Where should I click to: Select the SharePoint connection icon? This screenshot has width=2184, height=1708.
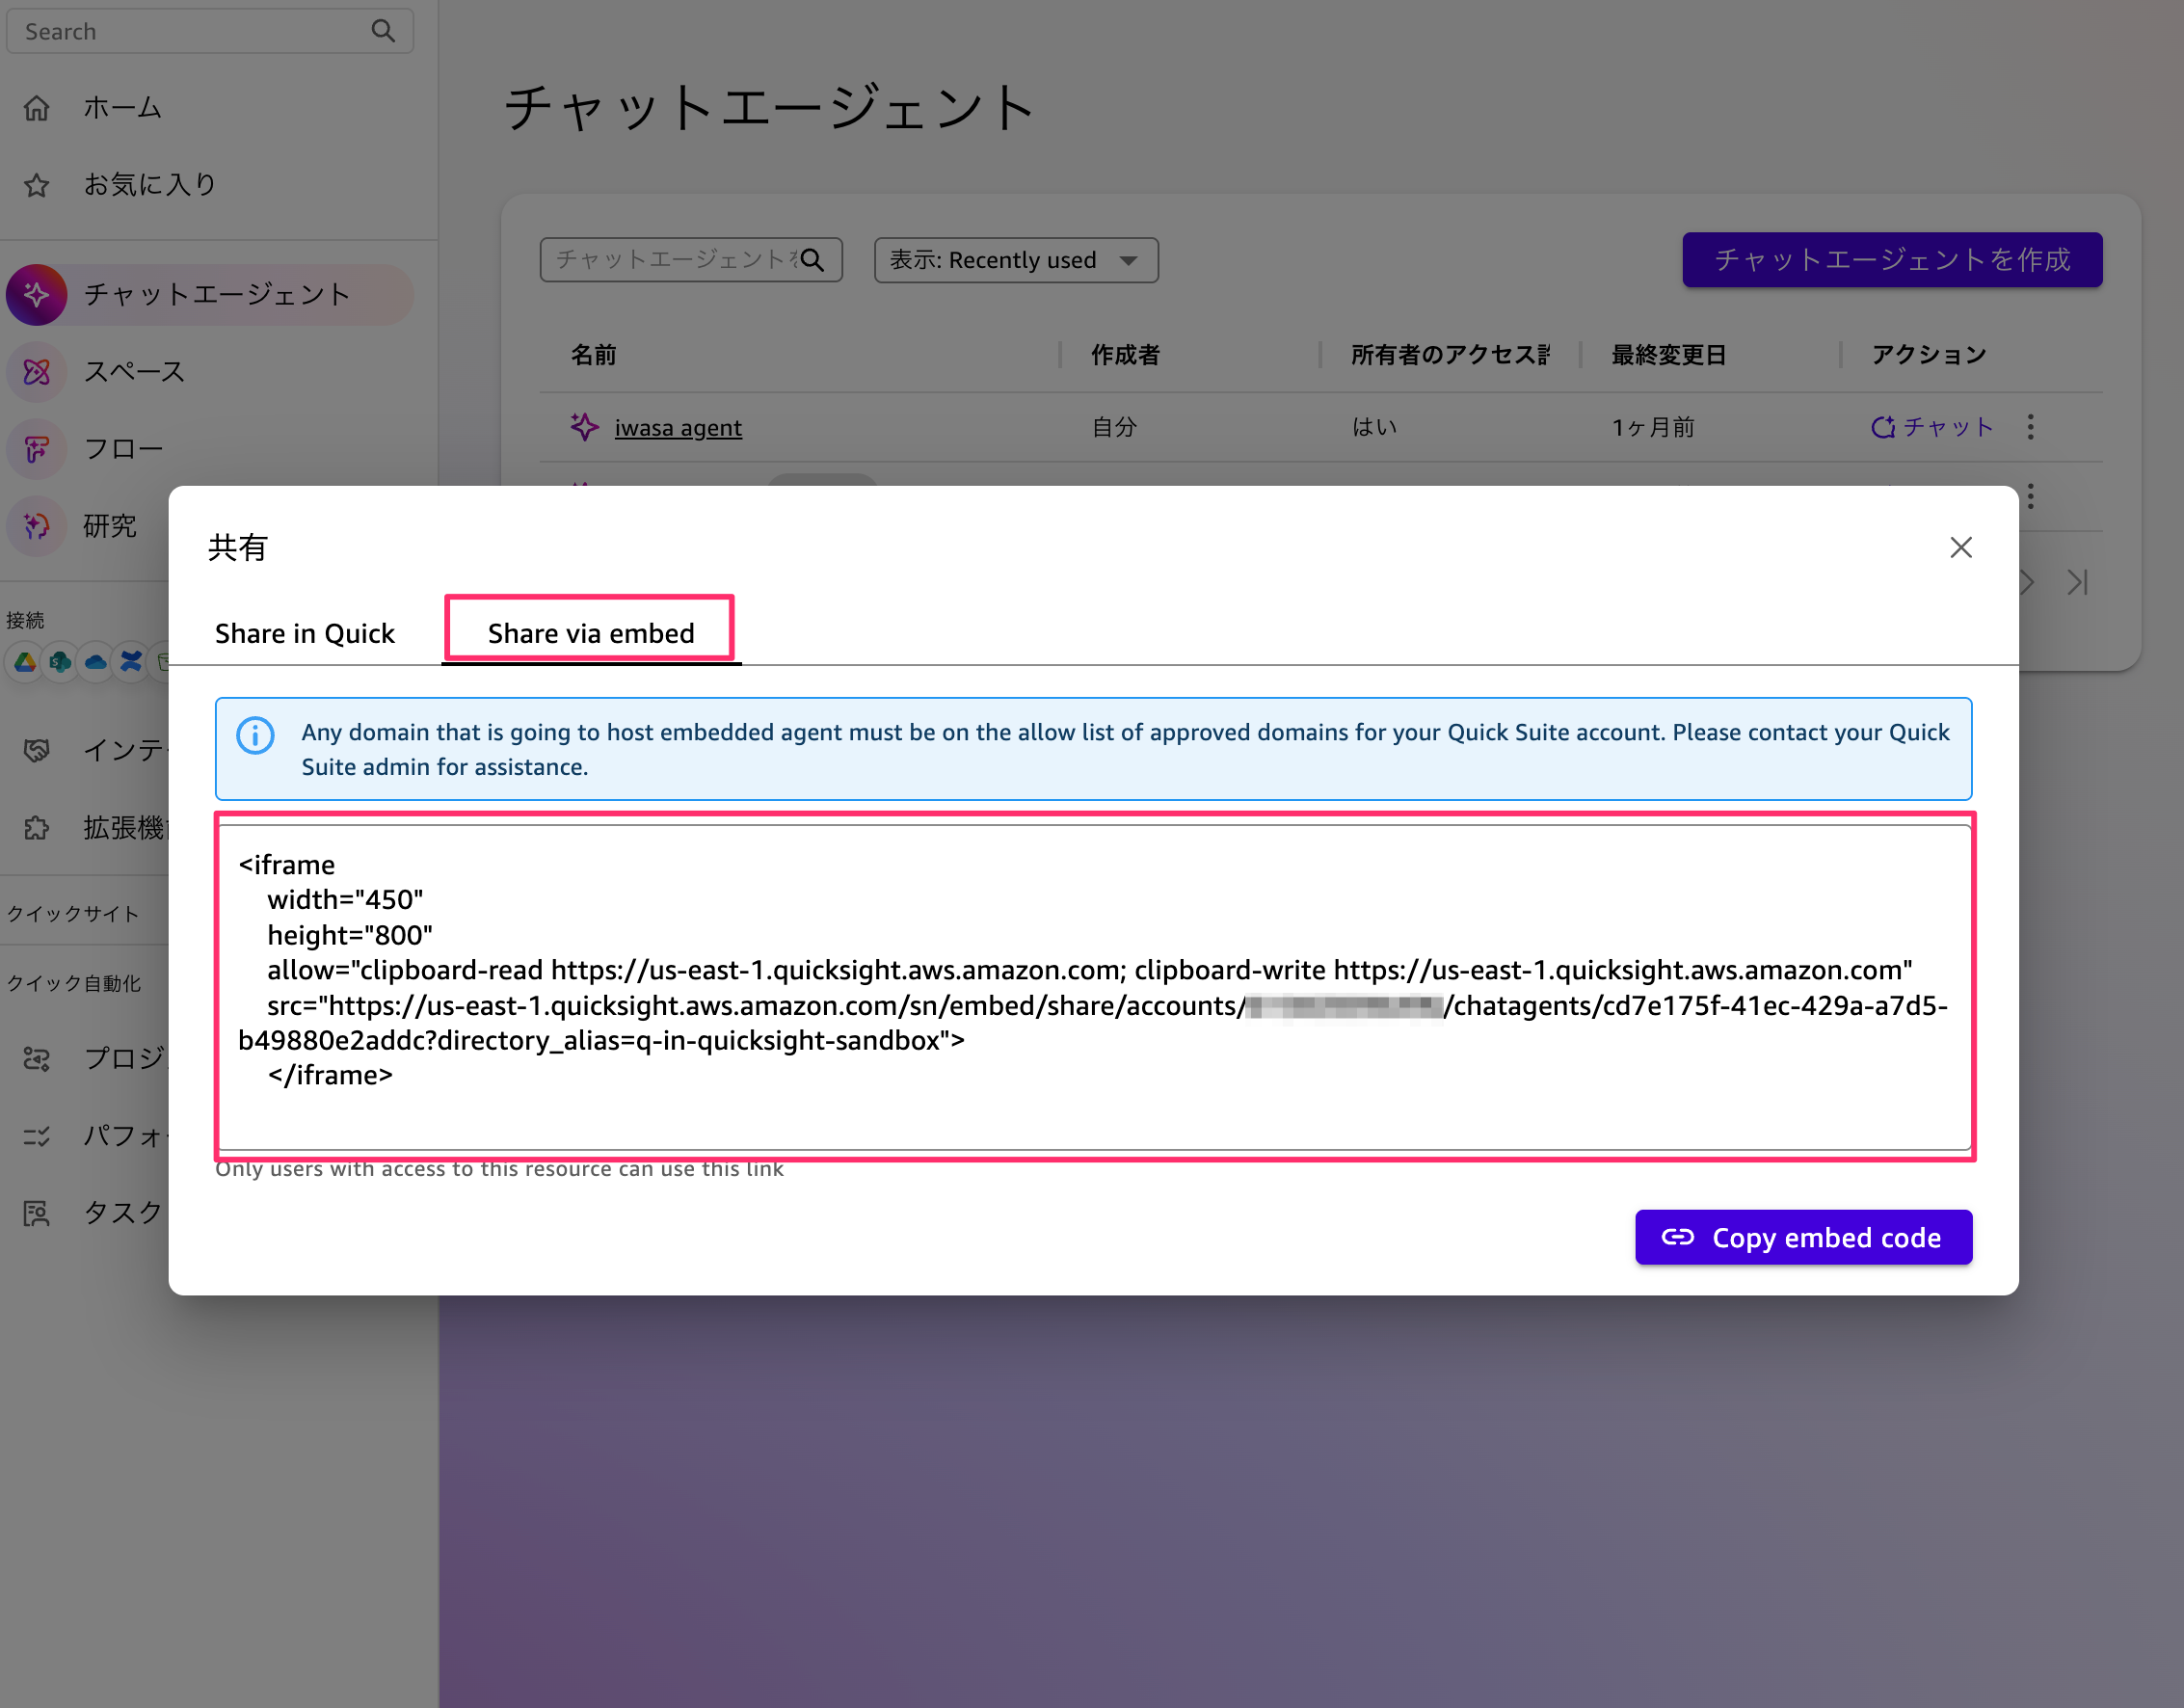60,662
